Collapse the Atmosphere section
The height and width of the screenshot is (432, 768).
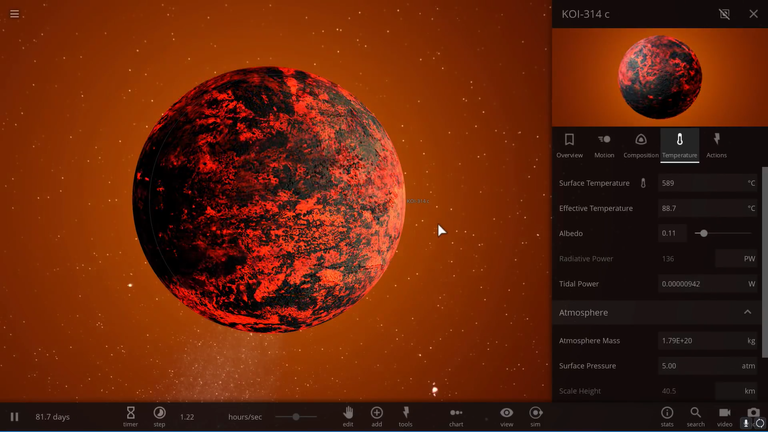click(x=747, y=313)
